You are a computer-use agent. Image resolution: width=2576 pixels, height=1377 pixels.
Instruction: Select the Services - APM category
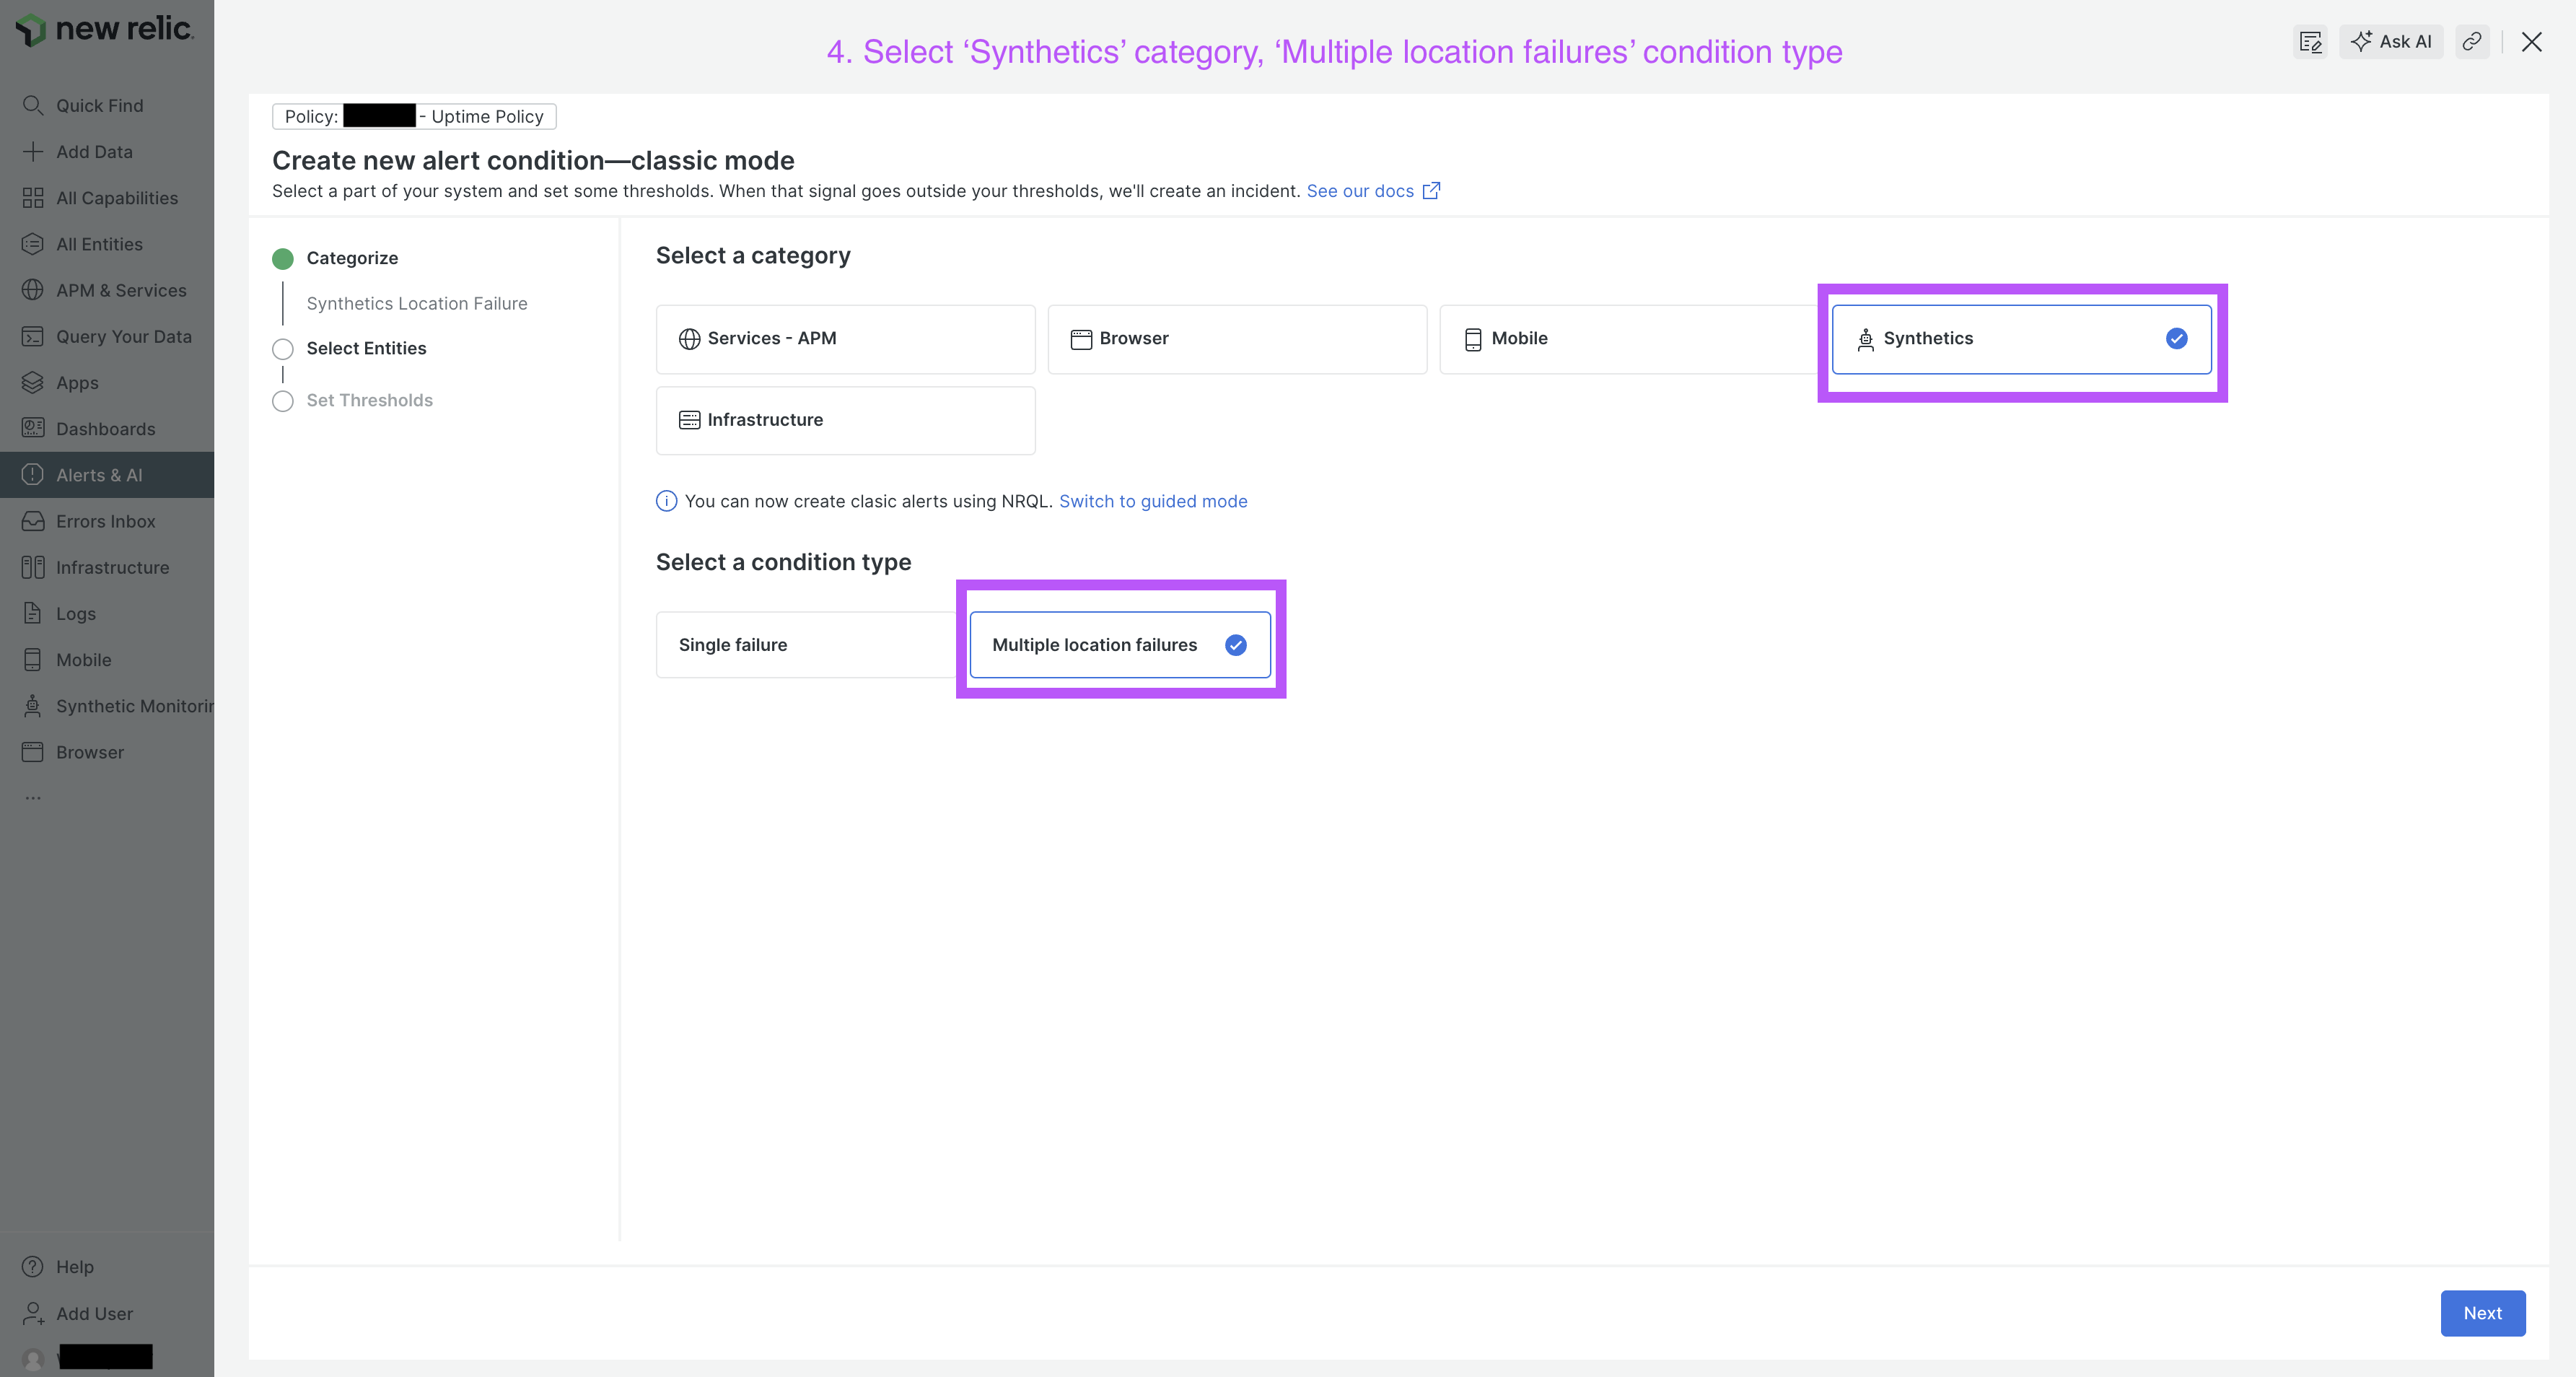point(845,339)
